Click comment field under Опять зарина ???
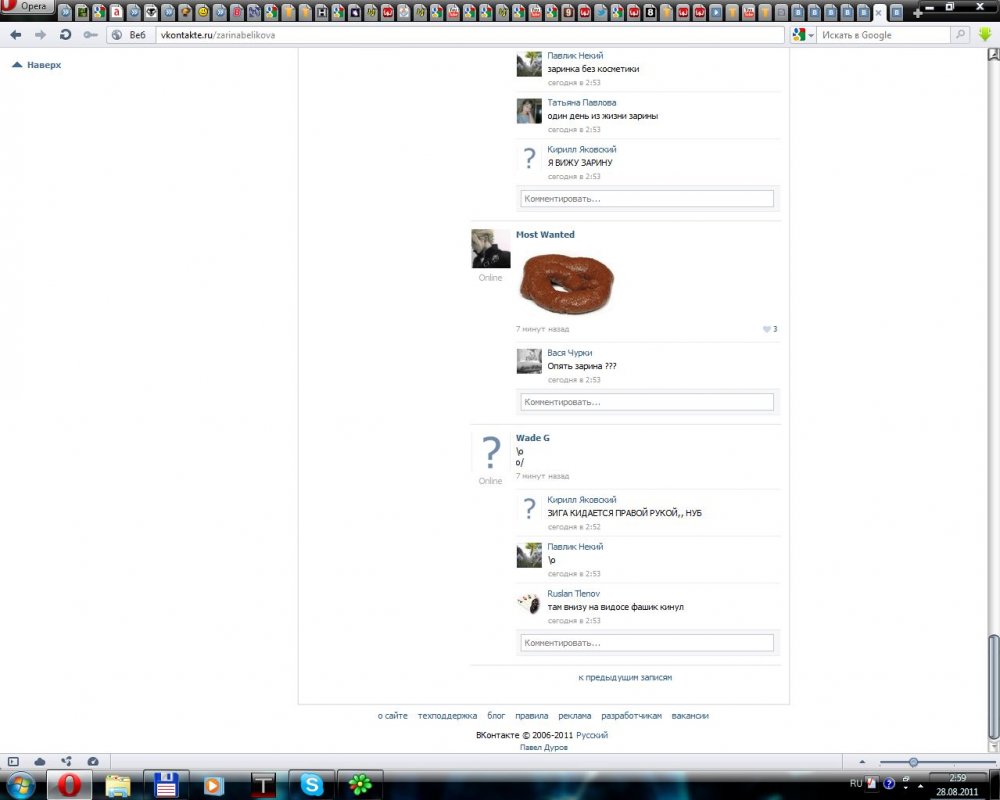 click(x=647, y=402)
